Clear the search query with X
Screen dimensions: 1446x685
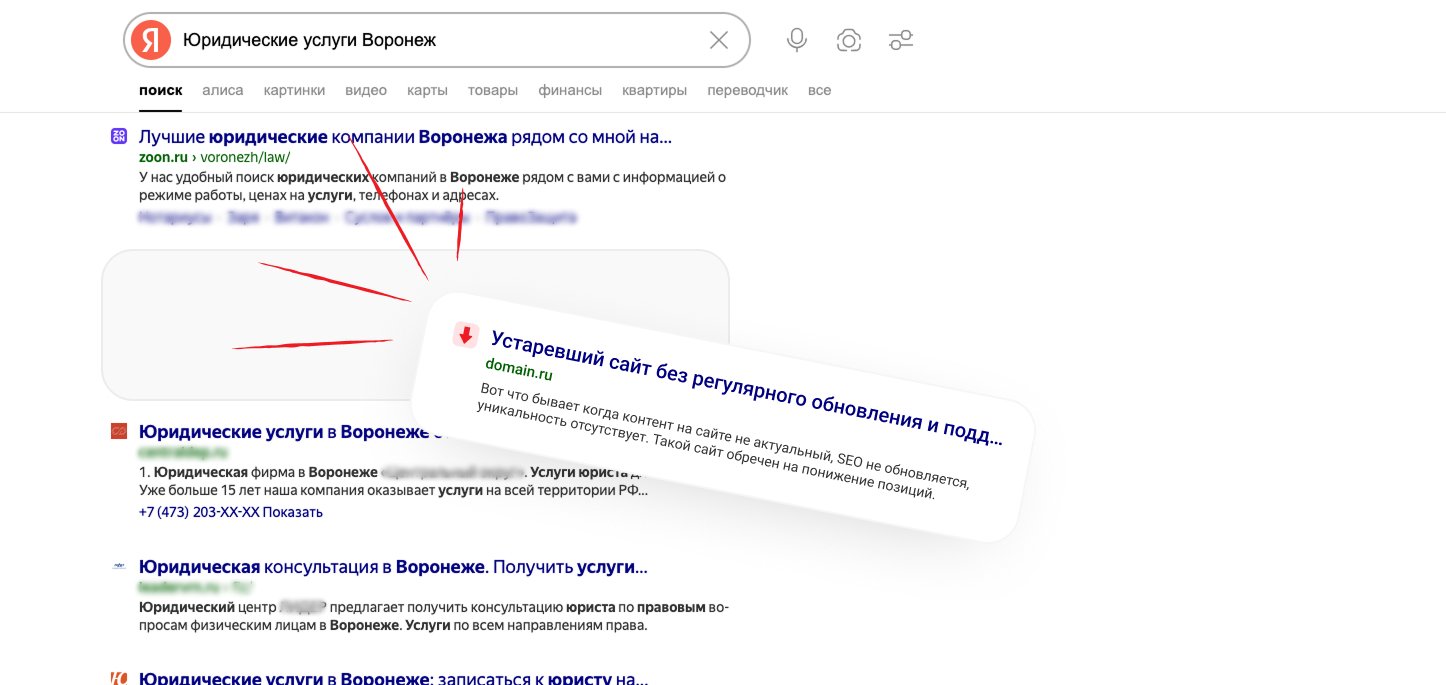tap(719, 40)
